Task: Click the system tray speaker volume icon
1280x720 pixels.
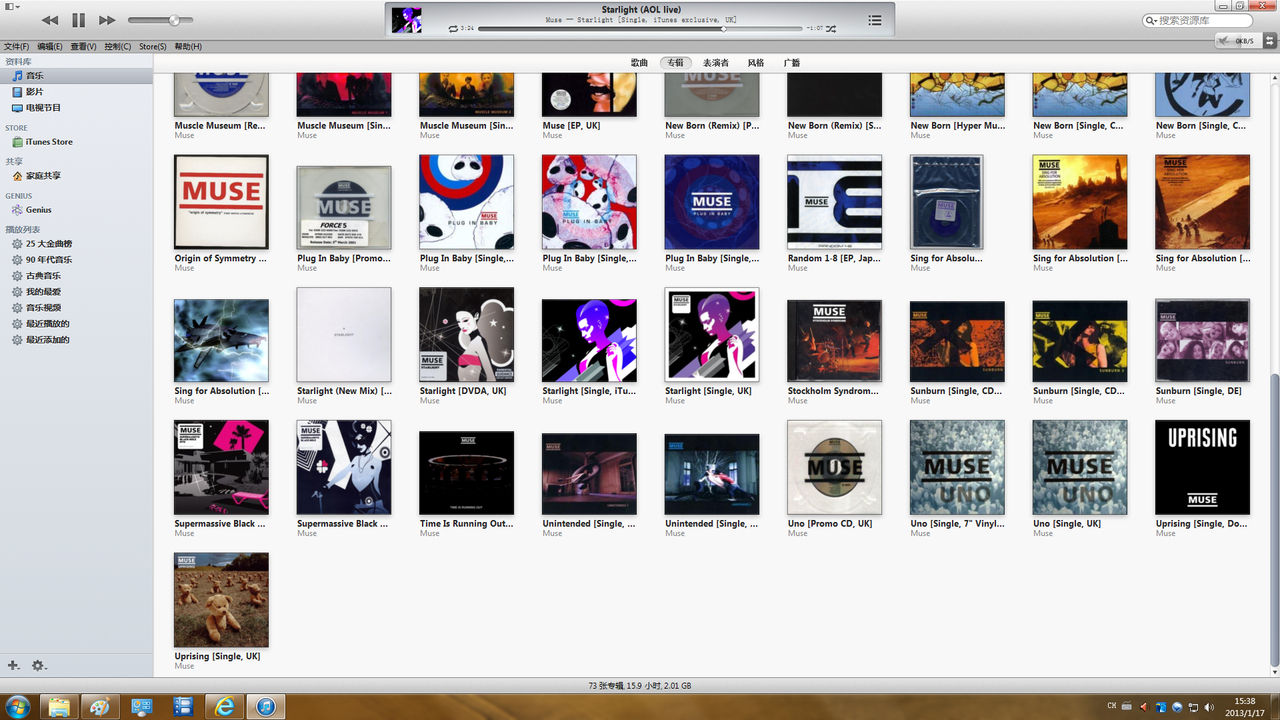Action: tap(1210, 707)
